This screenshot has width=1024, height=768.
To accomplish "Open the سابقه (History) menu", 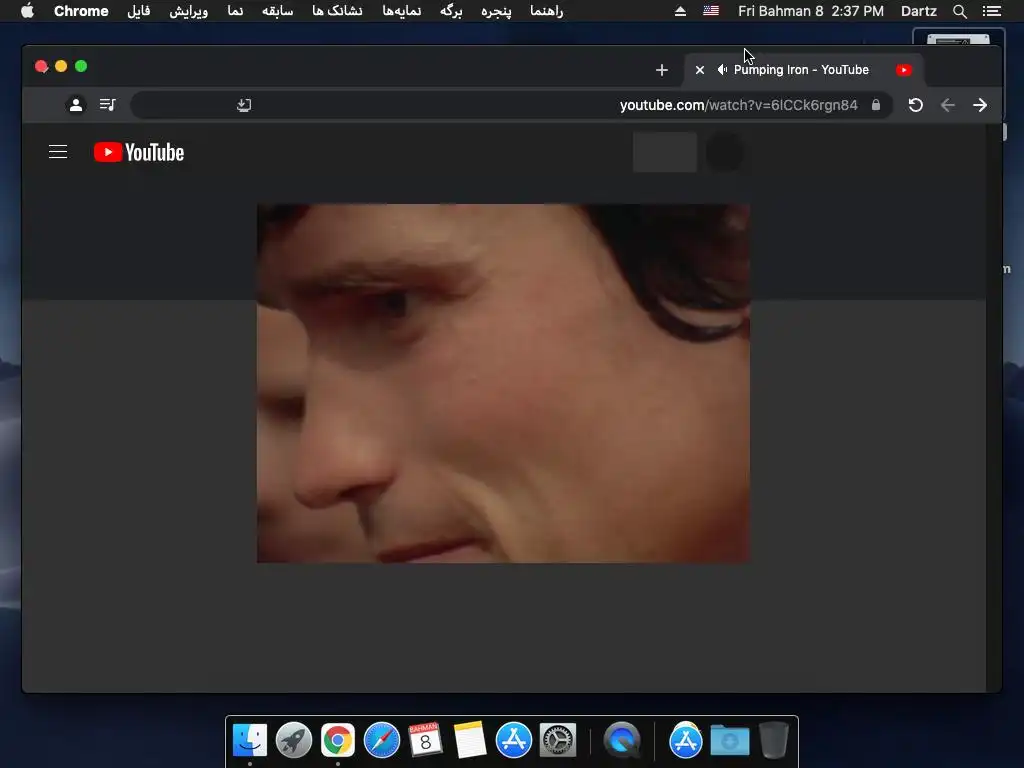I will coord(278,11).
